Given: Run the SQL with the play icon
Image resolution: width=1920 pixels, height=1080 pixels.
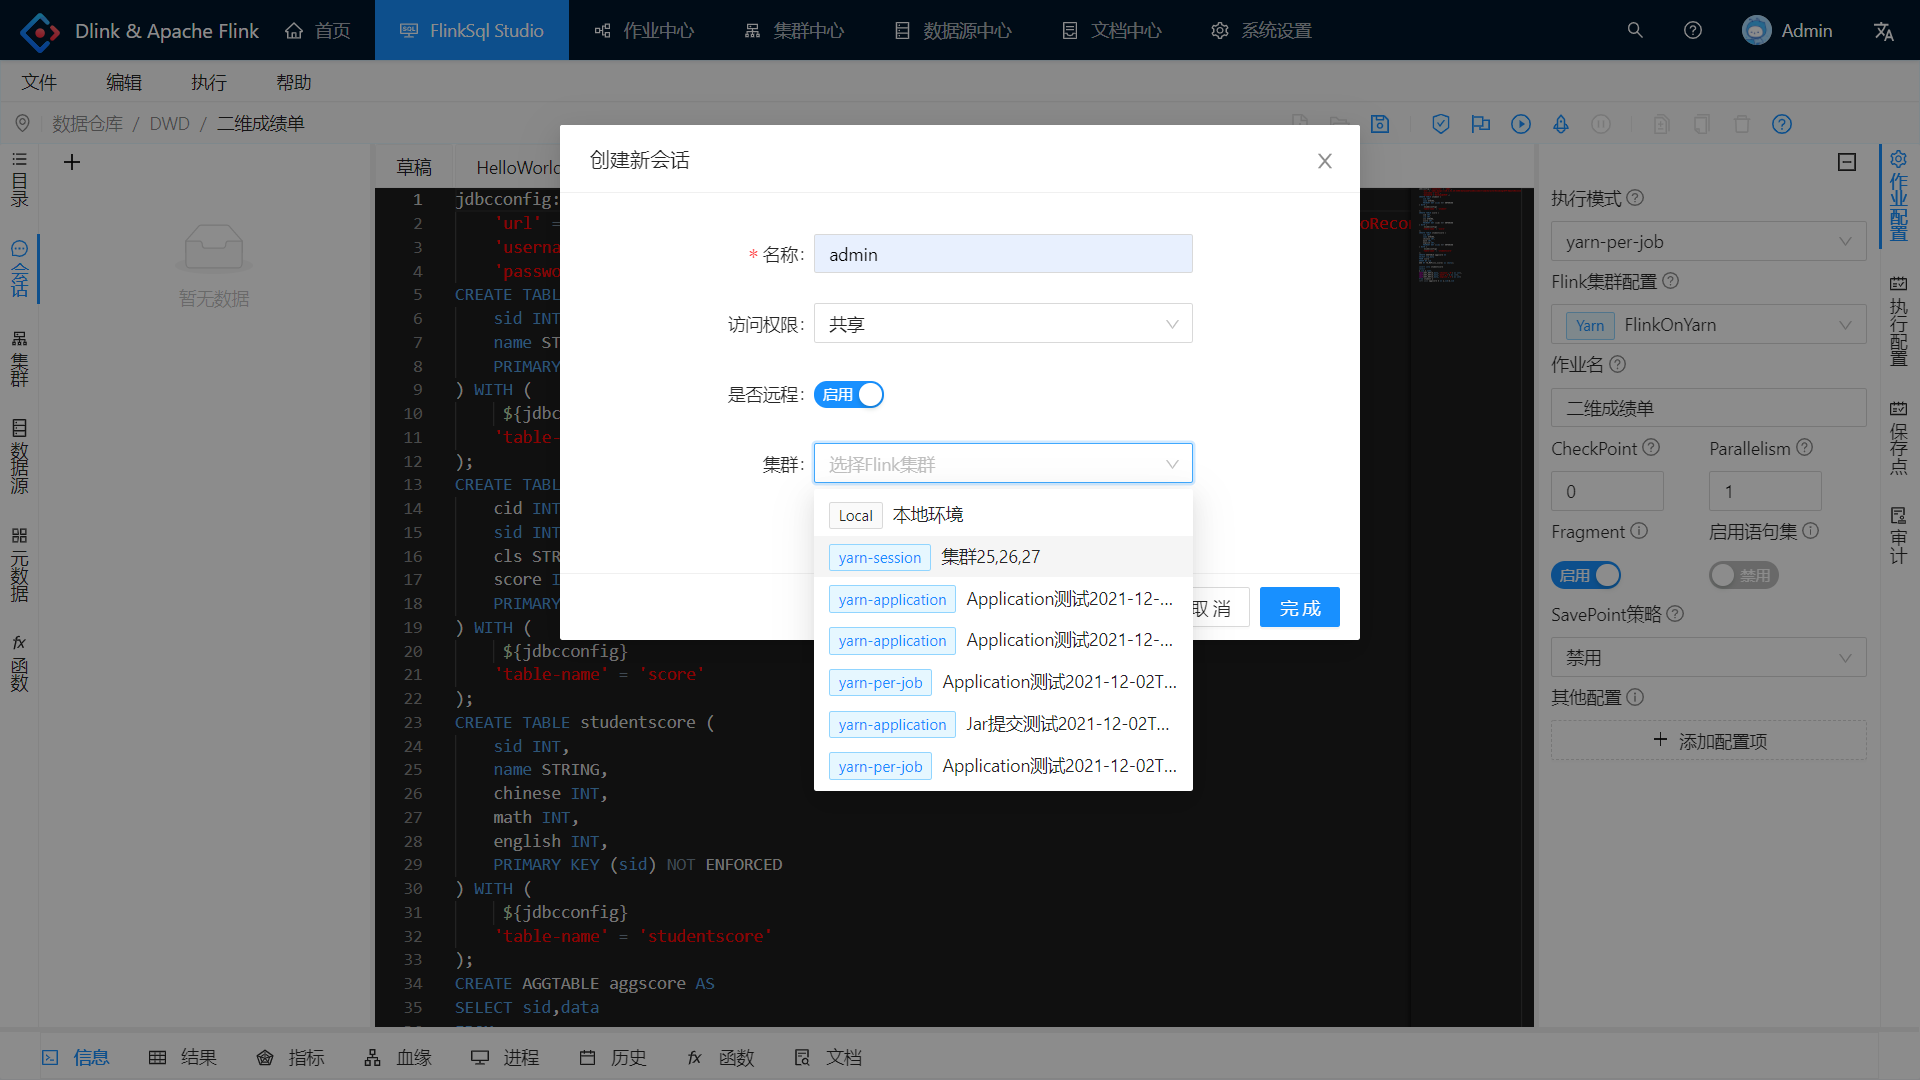Looking at the screenshot, I should tap(1521, 124).
